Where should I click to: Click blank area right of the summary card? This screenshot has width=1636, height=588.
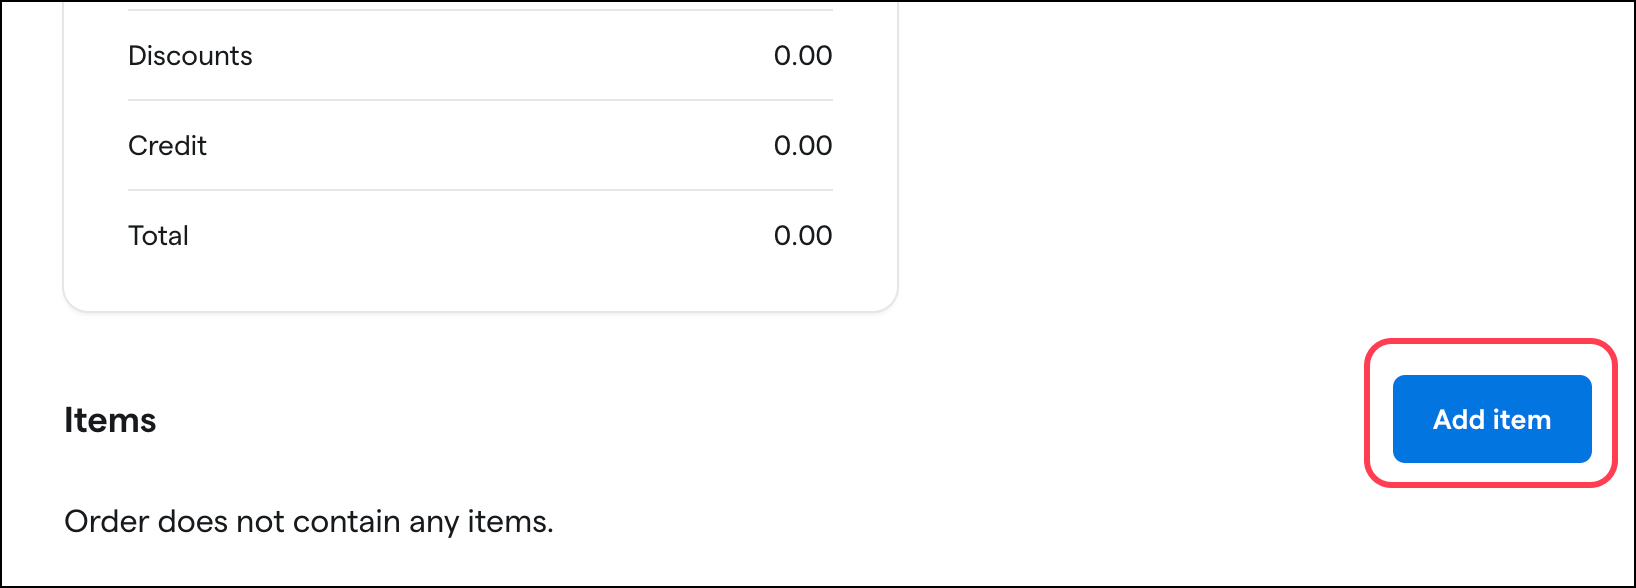pos(1260,160)
